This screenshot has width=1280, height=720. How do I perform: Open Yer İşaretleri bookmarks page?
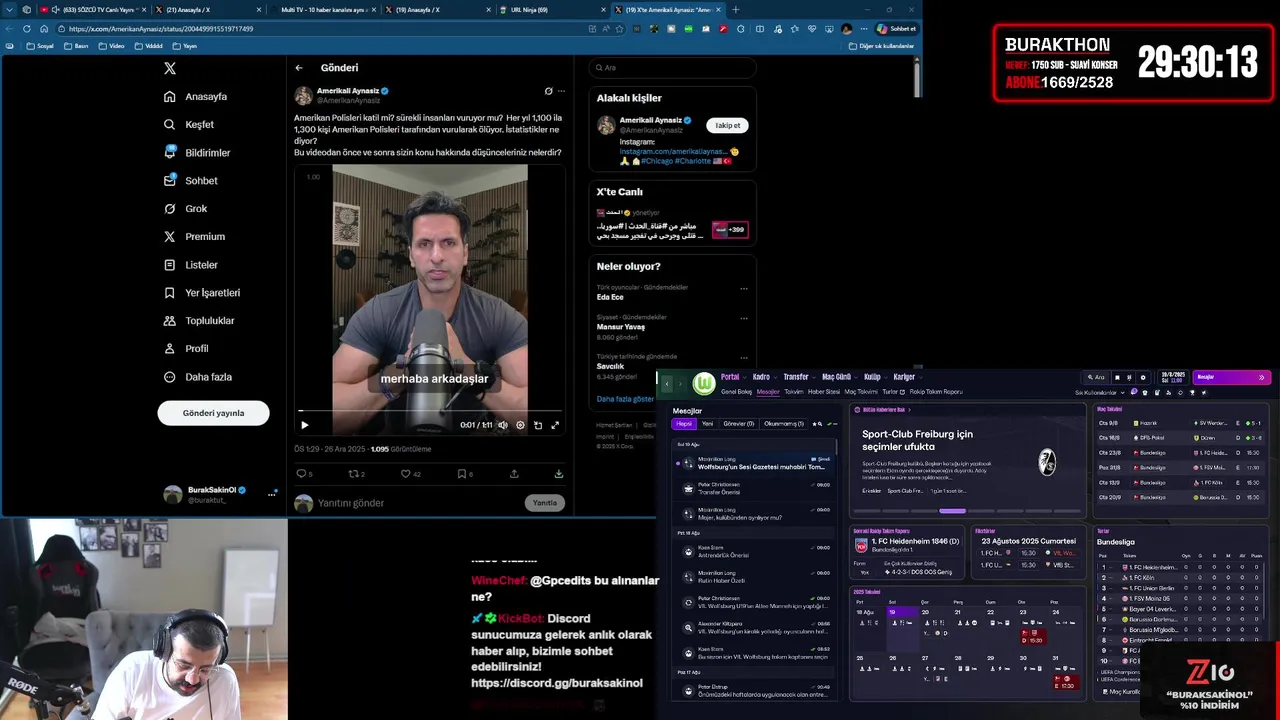[202, 293]
